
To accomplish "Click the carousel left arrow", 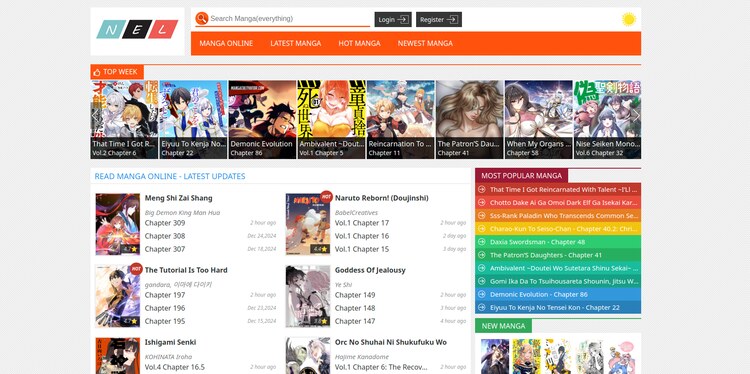I will (95, 116).
